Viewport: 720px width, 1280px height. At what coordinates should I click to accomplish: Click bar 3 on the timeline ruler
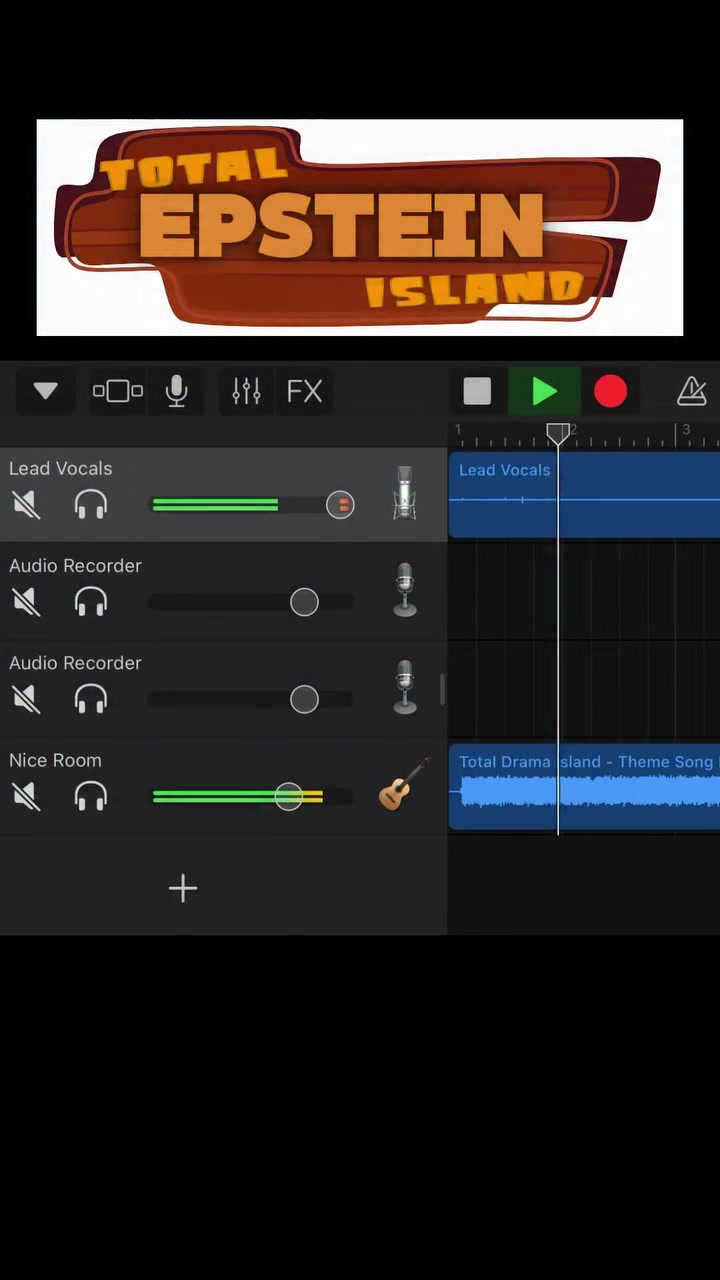click(x=686, y=430)
